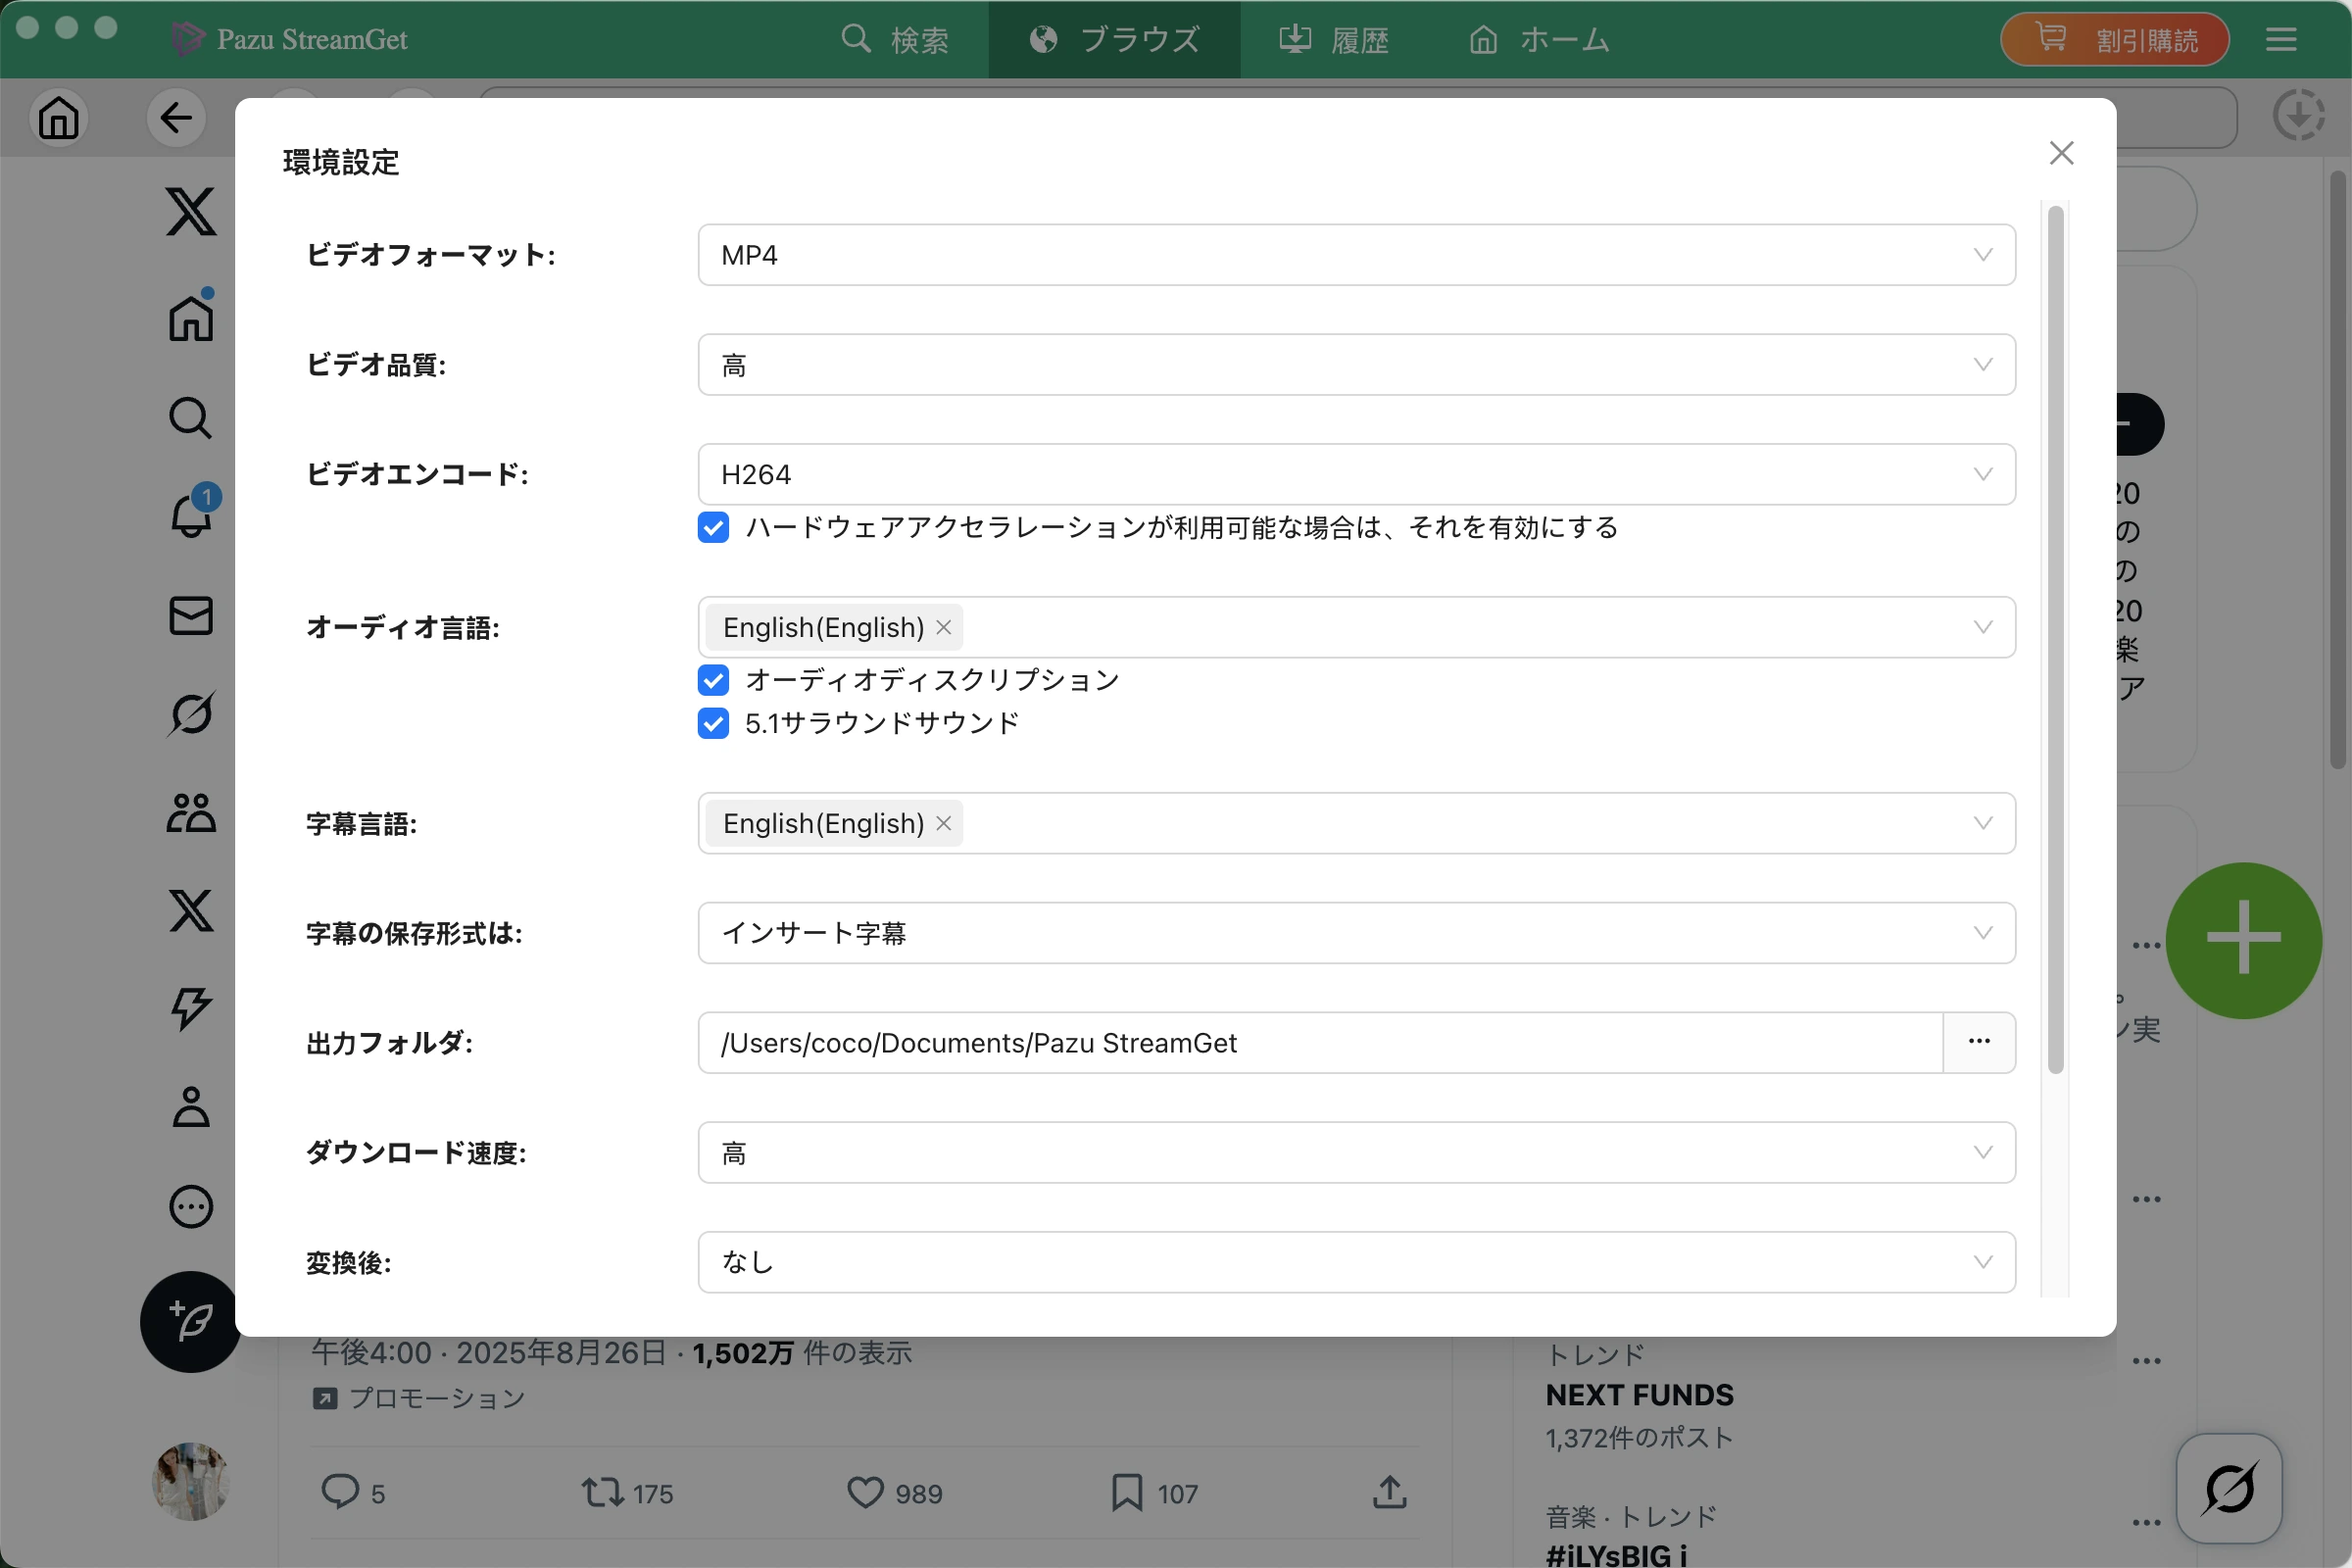Open more circle icon in sidebar

pos(190,1206)
